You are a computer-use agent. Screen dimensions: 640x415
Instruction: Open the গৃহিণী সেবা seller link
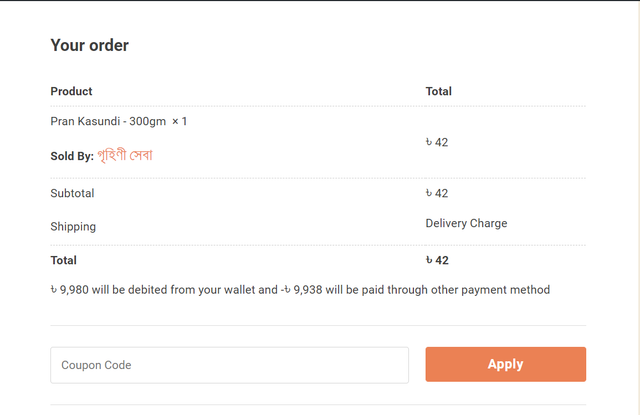click(125, 155)
